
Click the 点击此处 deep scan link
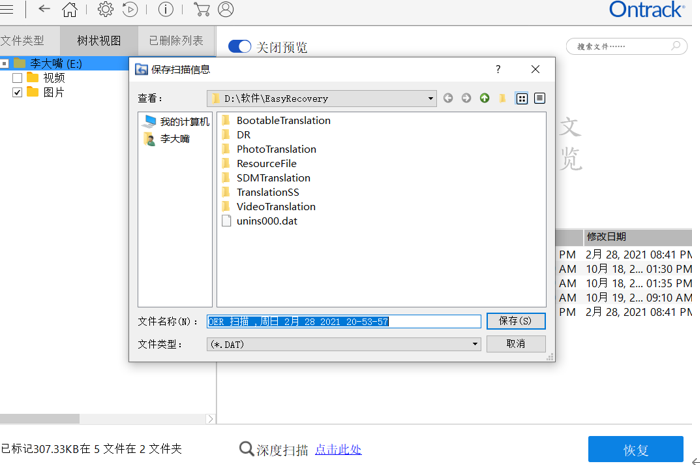tap(338, 449)
